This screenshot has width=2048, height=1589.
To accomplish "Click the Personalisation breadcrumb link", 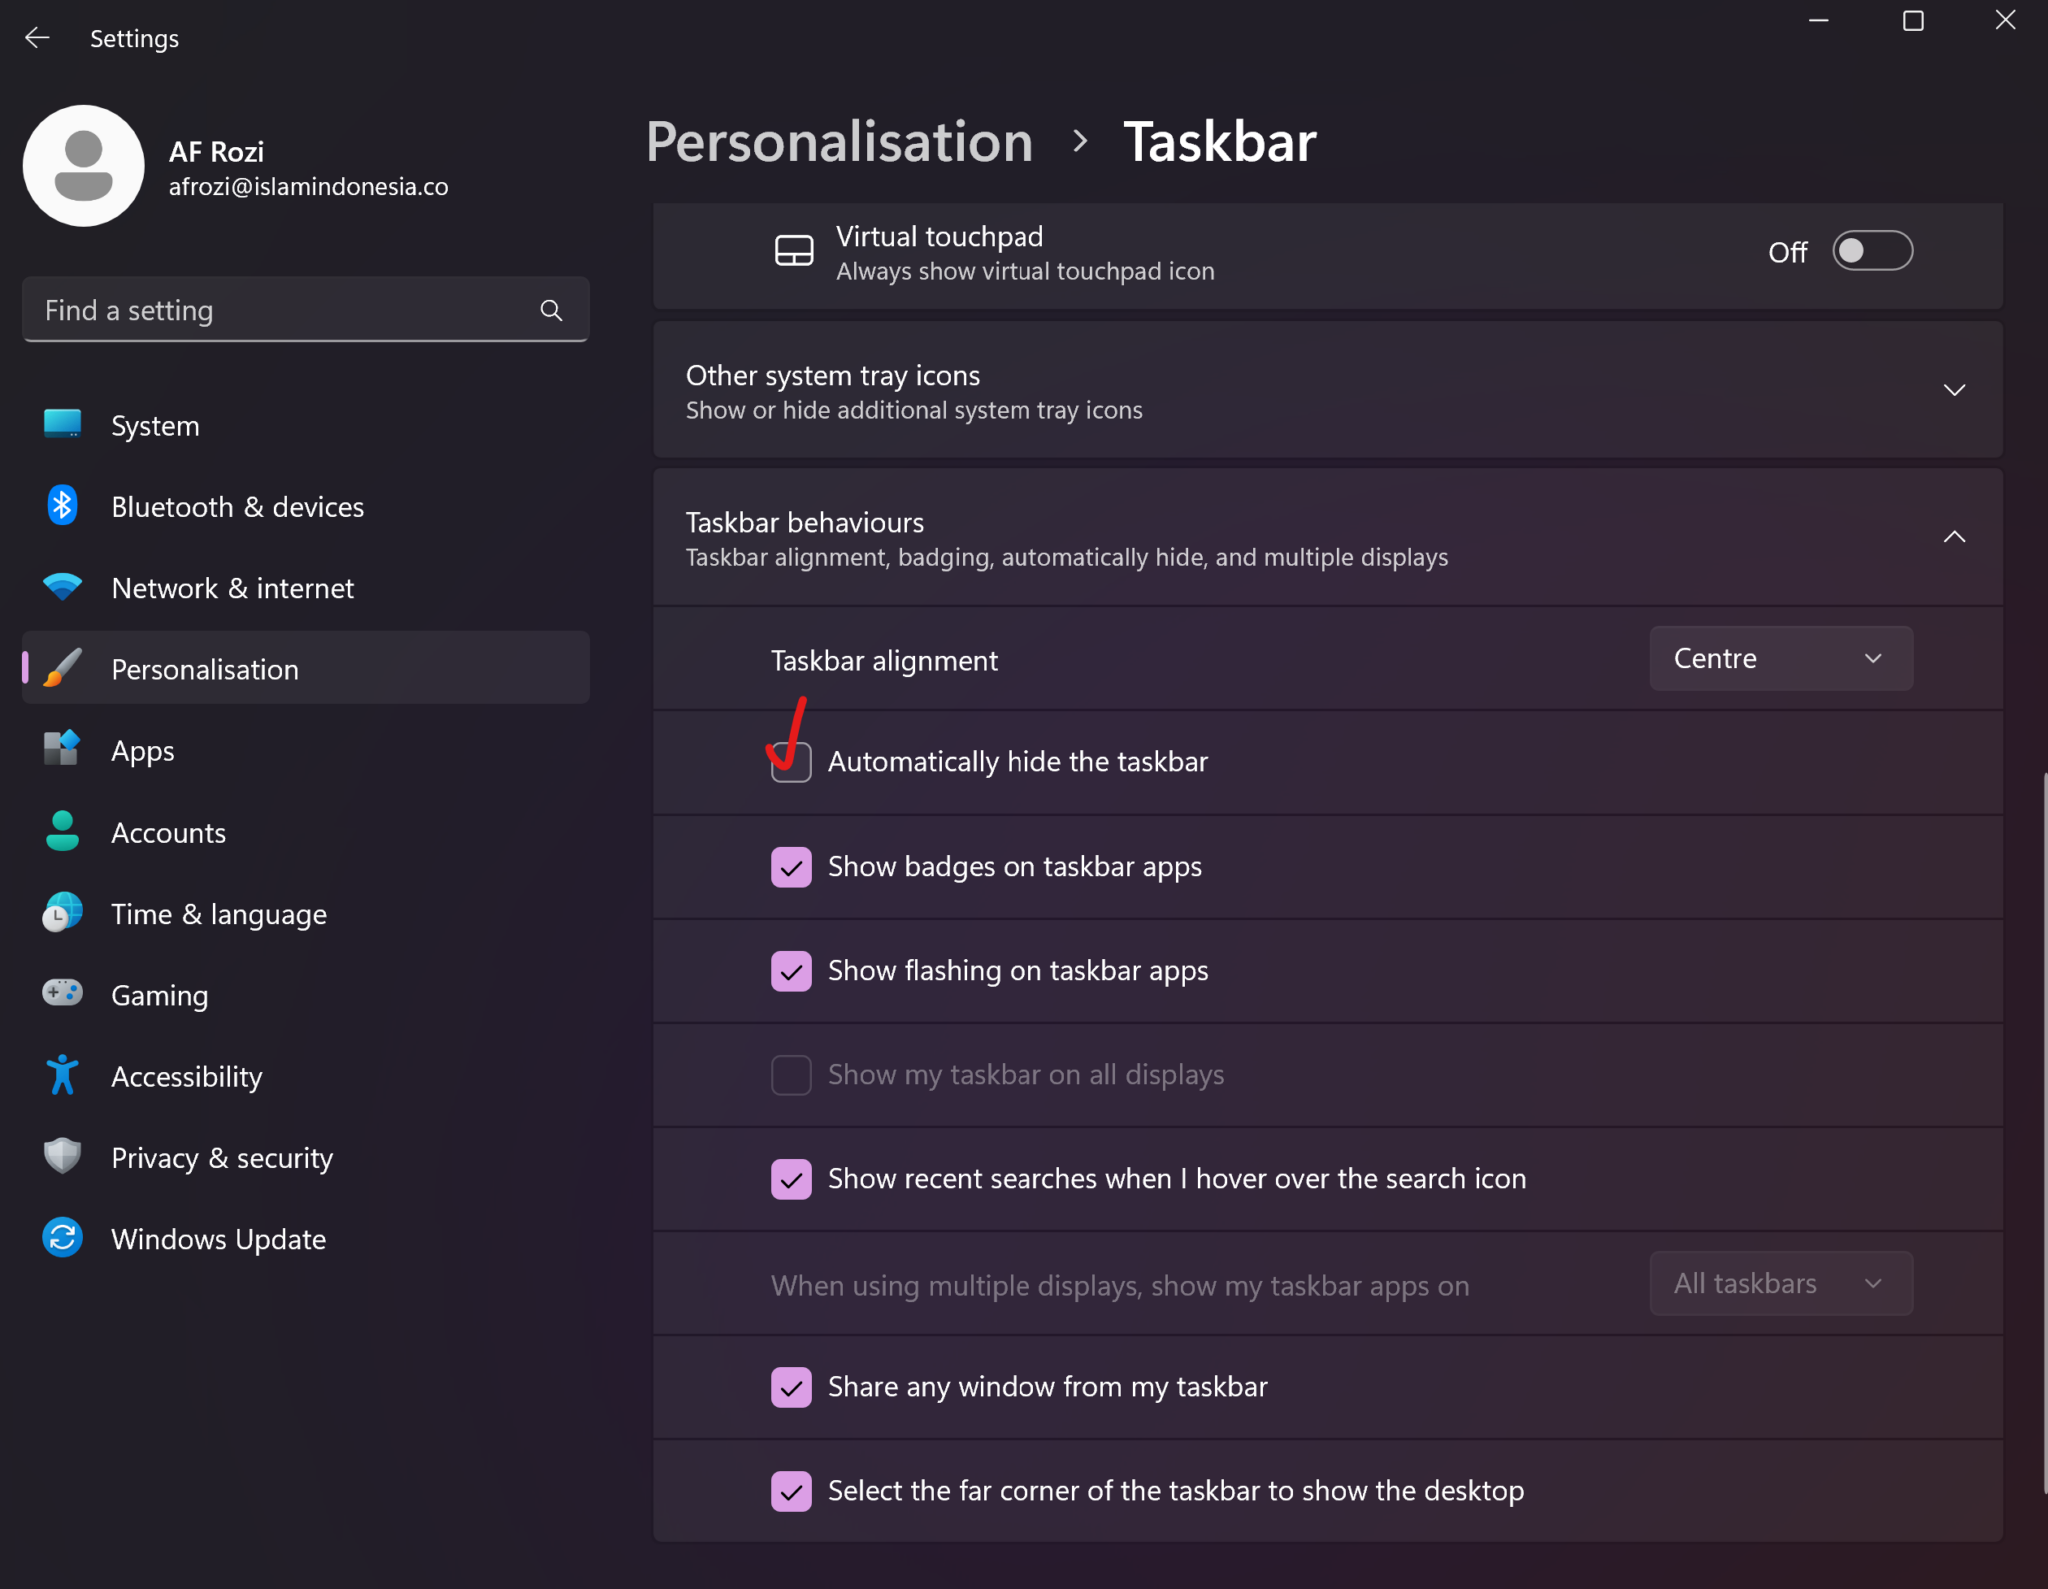I will pos(839,142).
